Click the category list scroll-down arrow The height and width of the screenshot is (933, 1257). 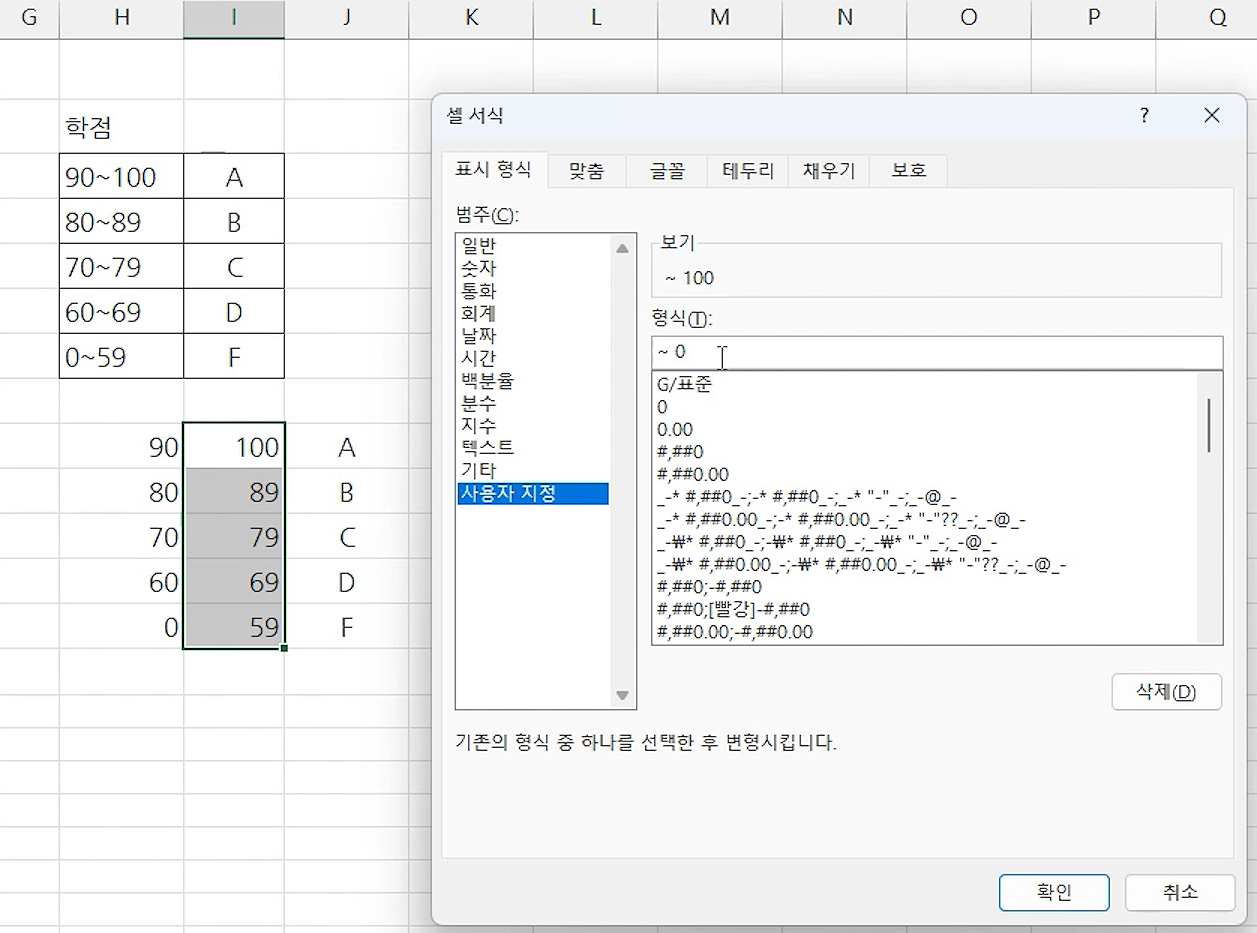point(622,695)
